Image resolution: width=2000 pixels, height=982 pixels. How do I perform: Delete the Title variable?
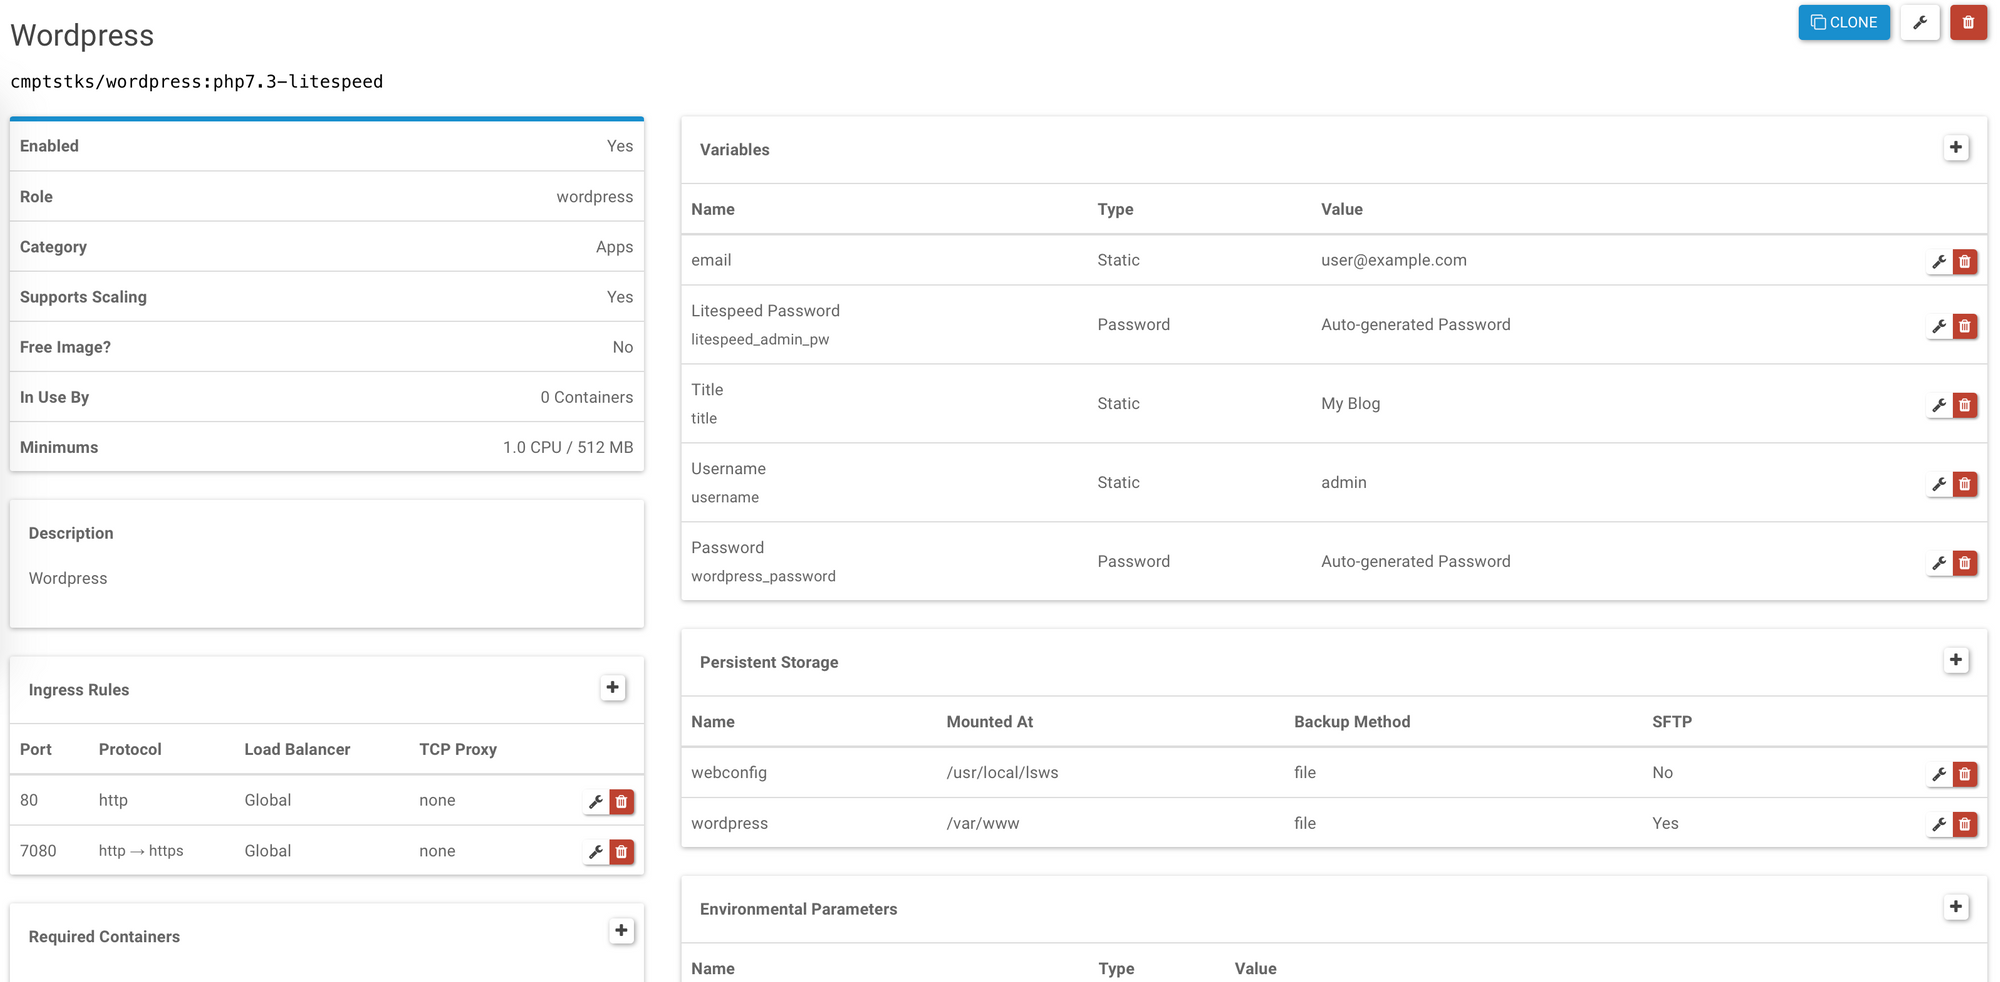tap(1965, 405)
